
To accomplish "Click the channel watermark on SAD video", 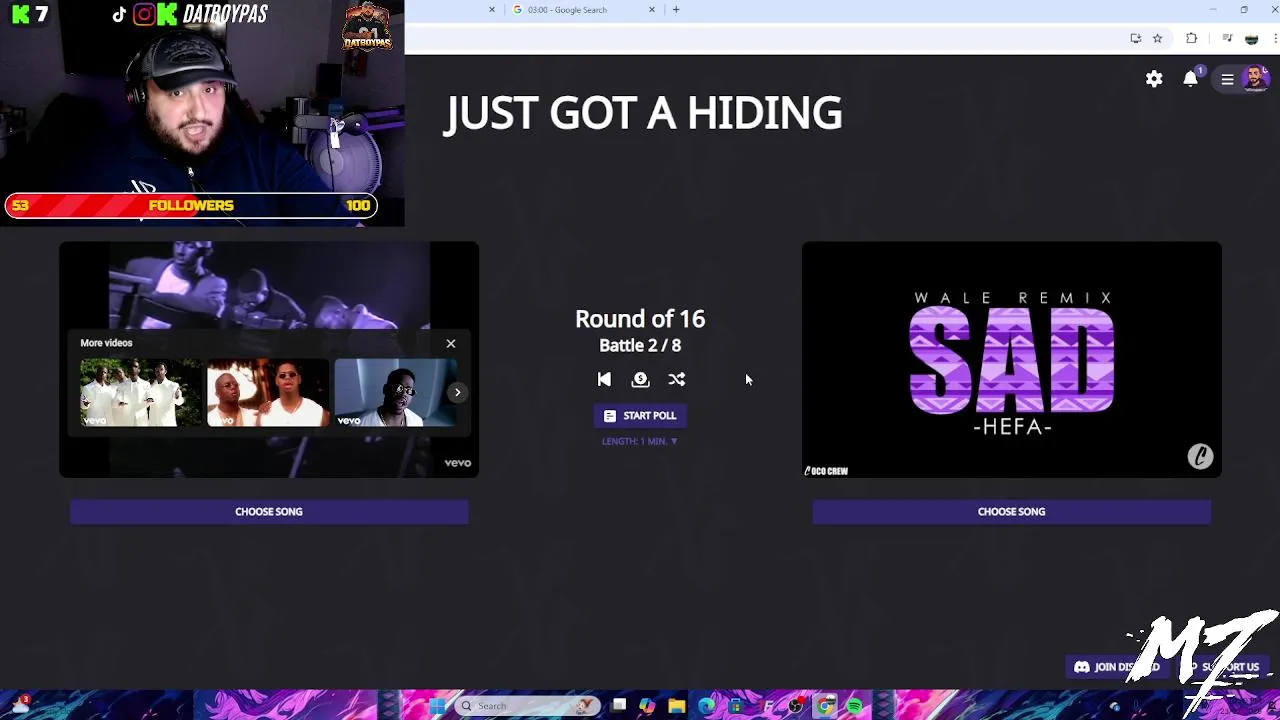I will pos(1200,457).
